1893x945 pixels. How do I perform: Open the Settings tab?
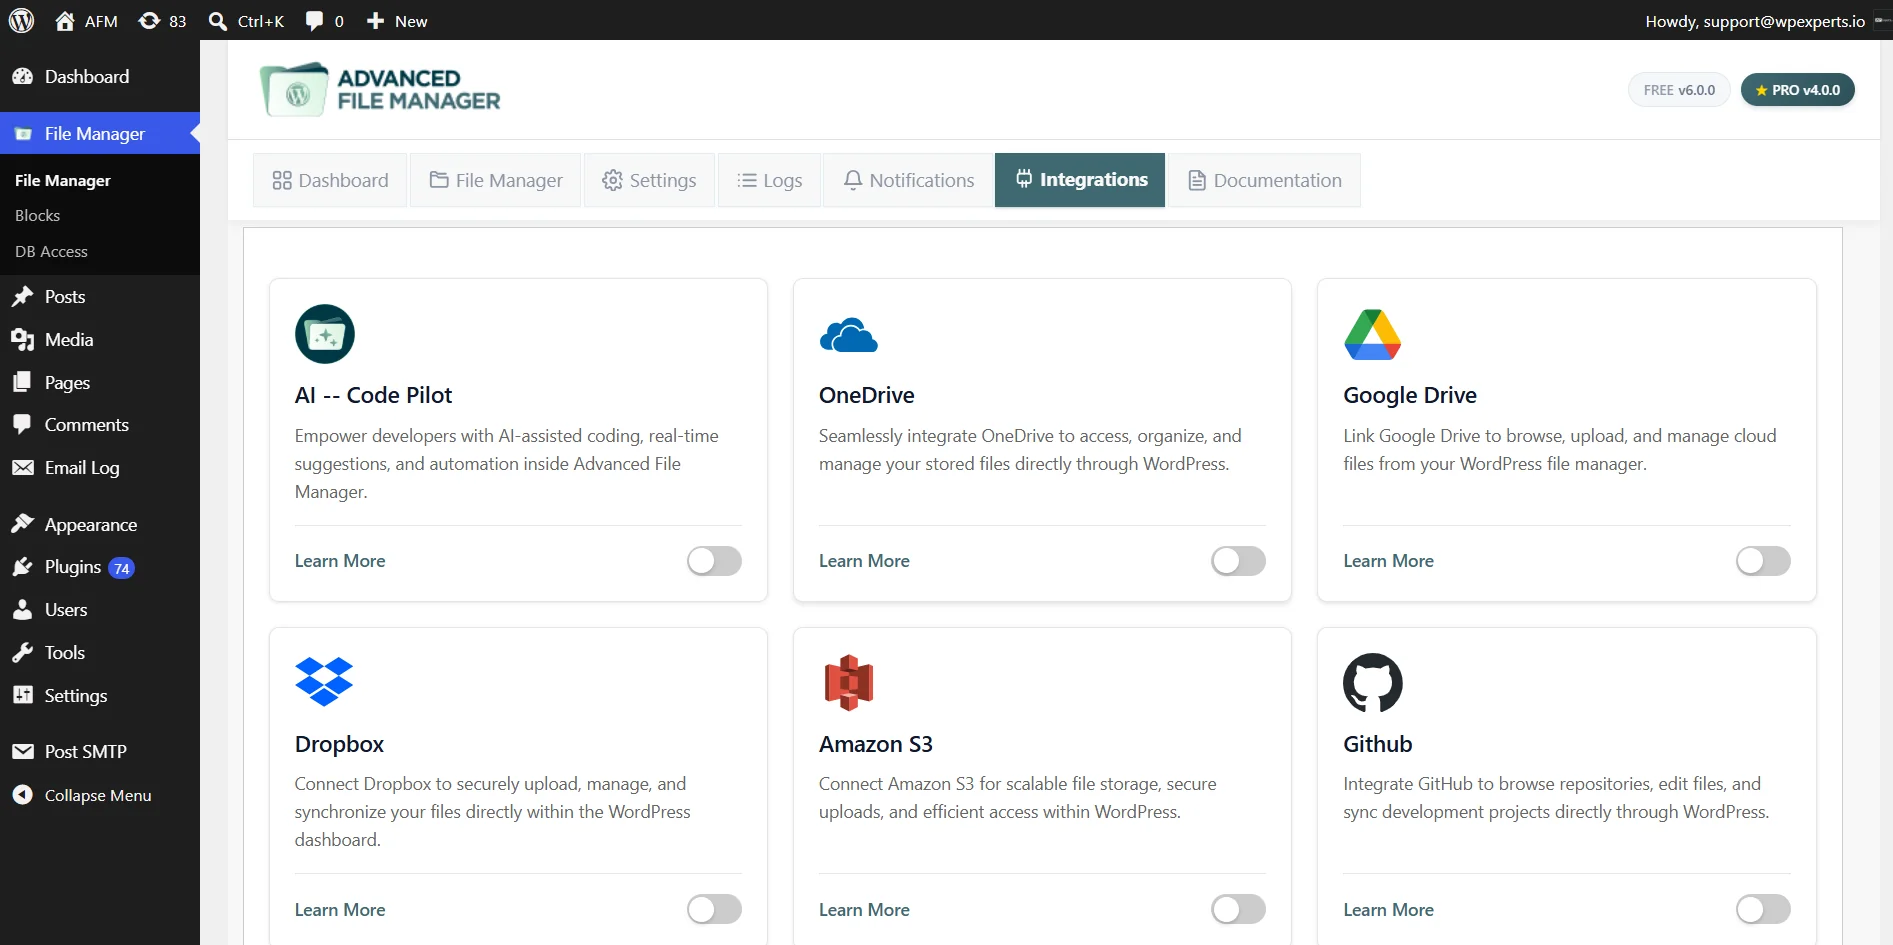(649, 180)
